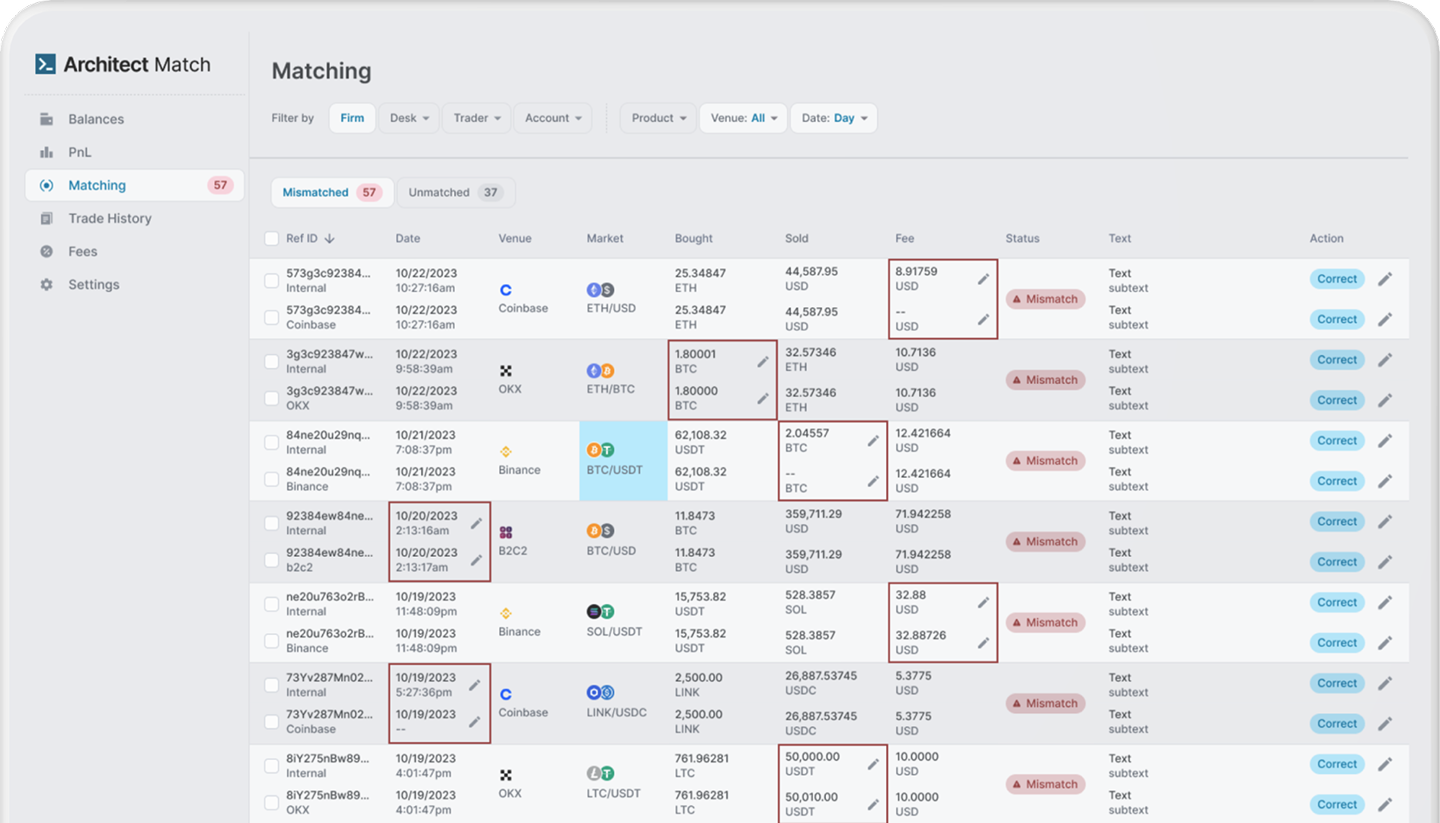
Task: Select the Mismatched tab
Action: 332,192
